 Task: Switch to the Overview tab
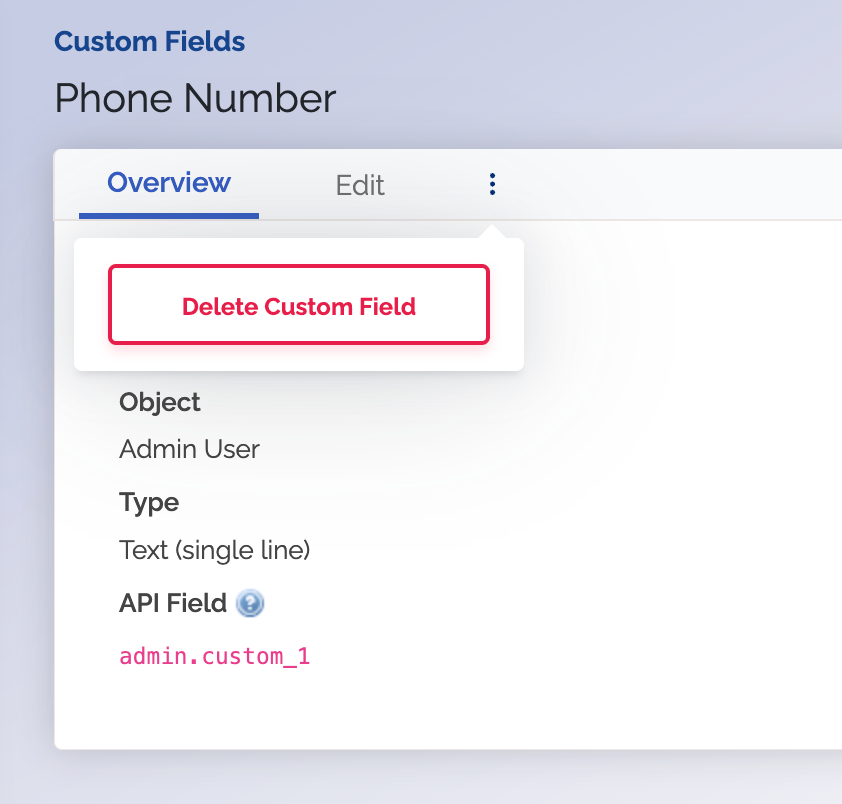click(169, 183)
